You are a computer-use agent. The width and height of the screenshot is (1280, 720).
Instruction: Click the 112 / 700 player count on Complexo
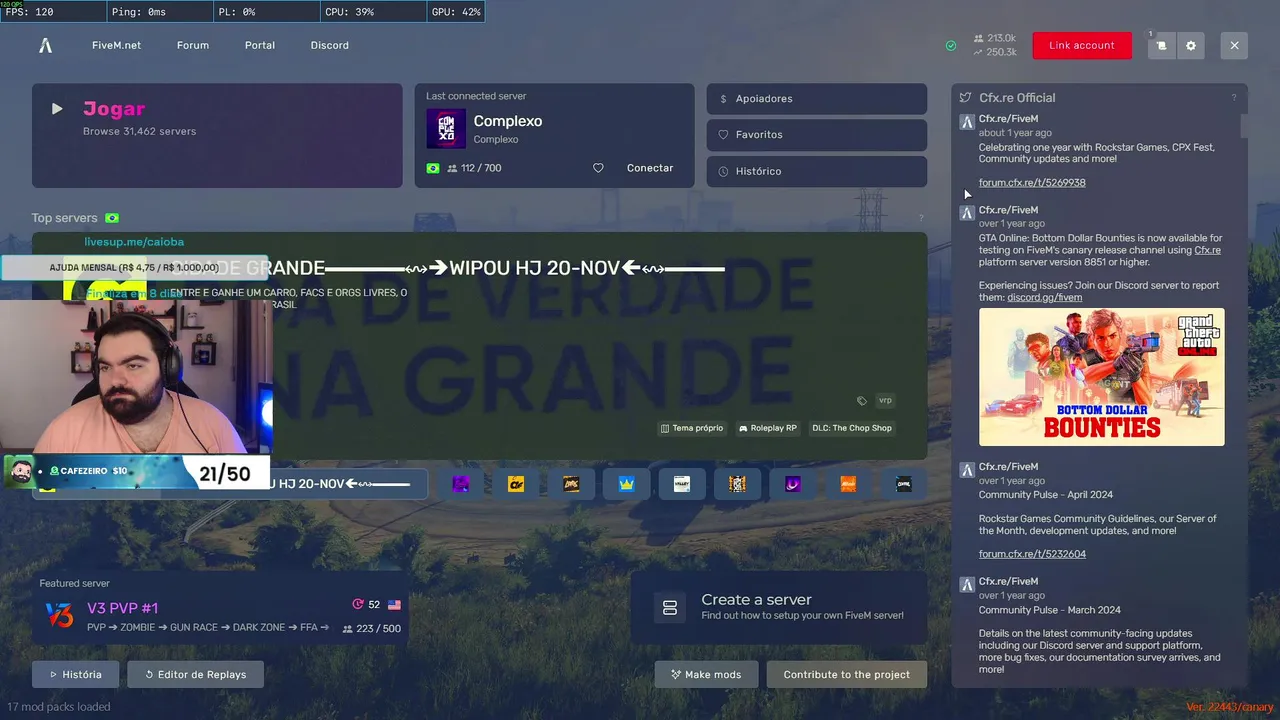(474, 168)
